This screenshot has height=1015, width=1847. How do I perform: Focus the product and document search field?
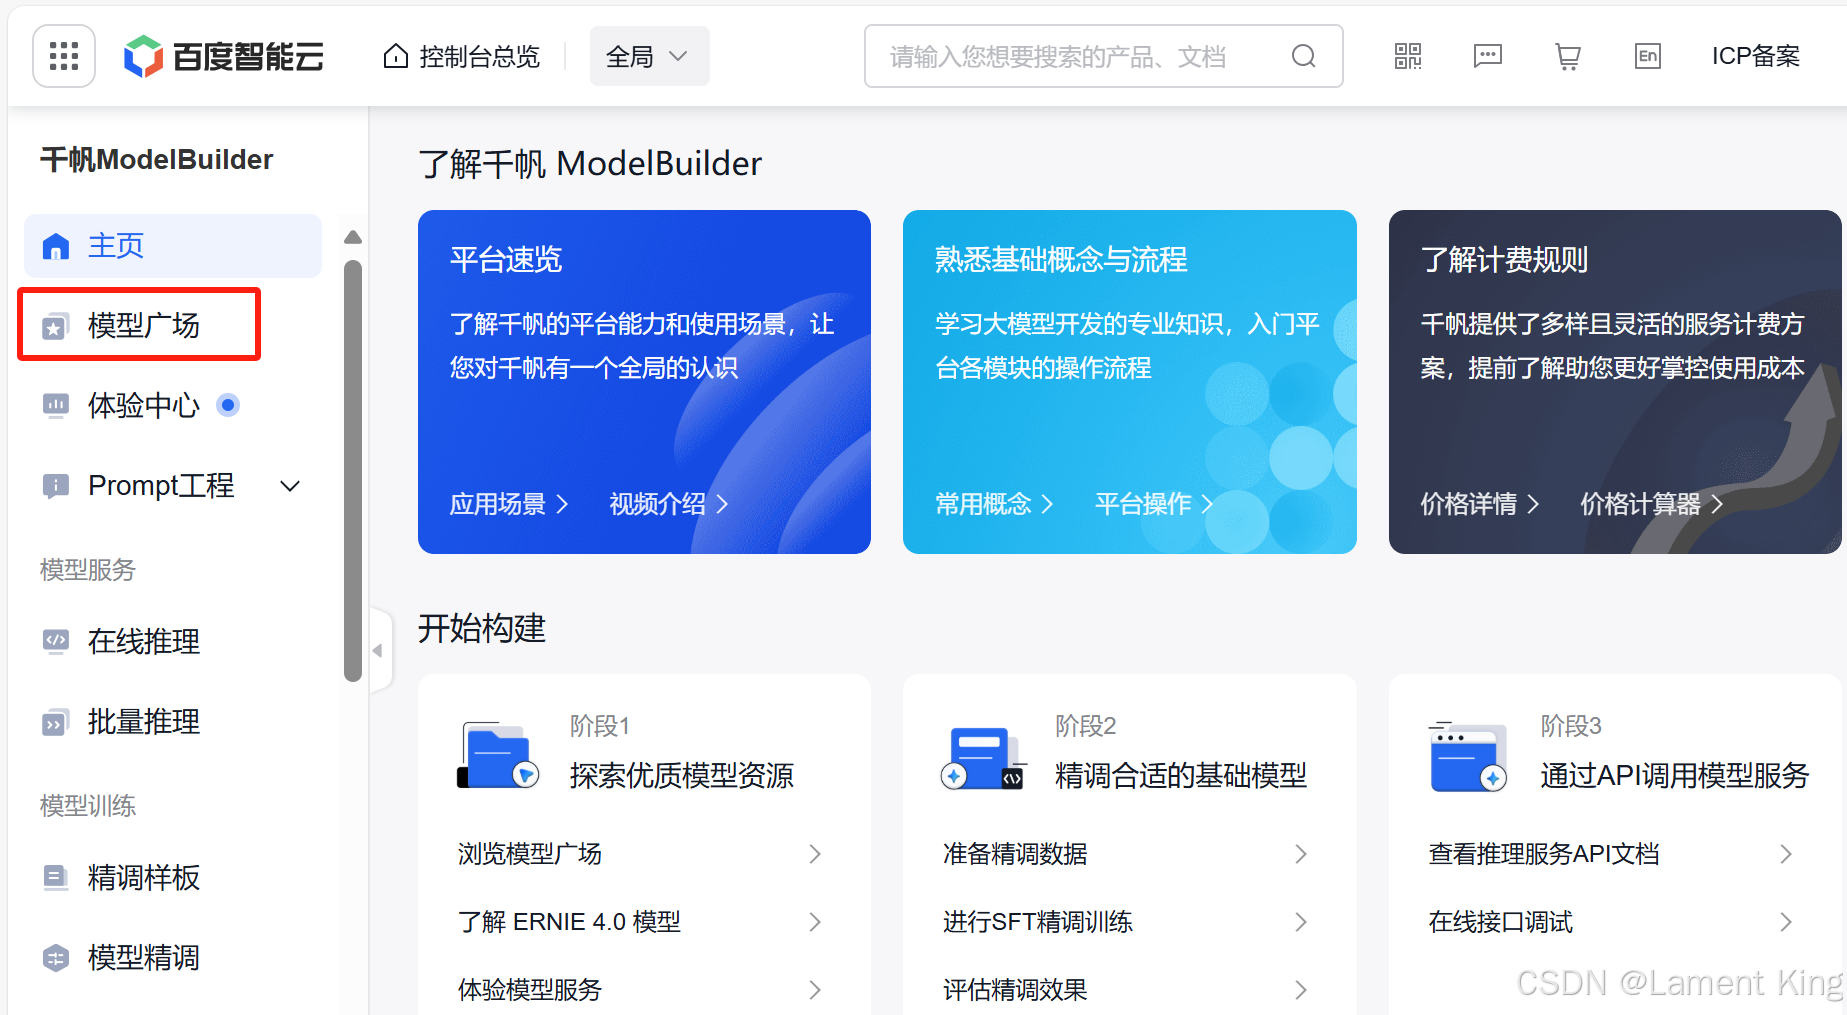[x=1103, y=56]
